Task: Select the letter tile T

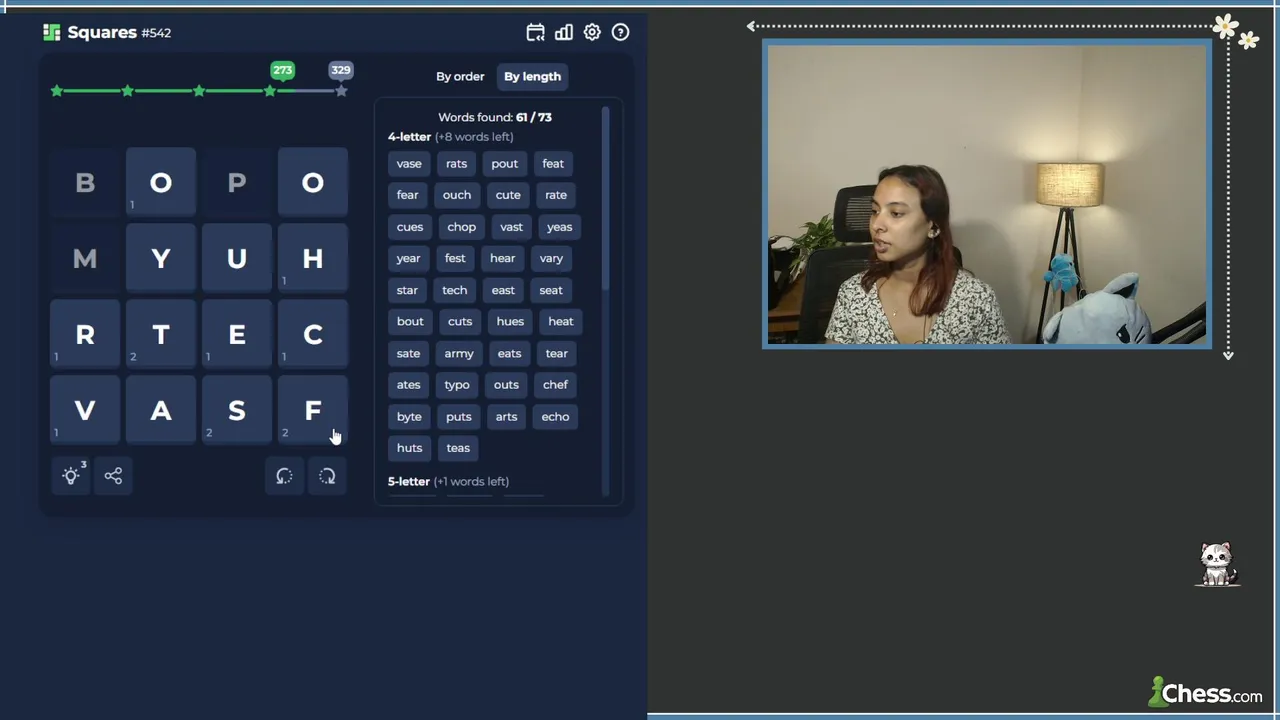Action: 161,335
